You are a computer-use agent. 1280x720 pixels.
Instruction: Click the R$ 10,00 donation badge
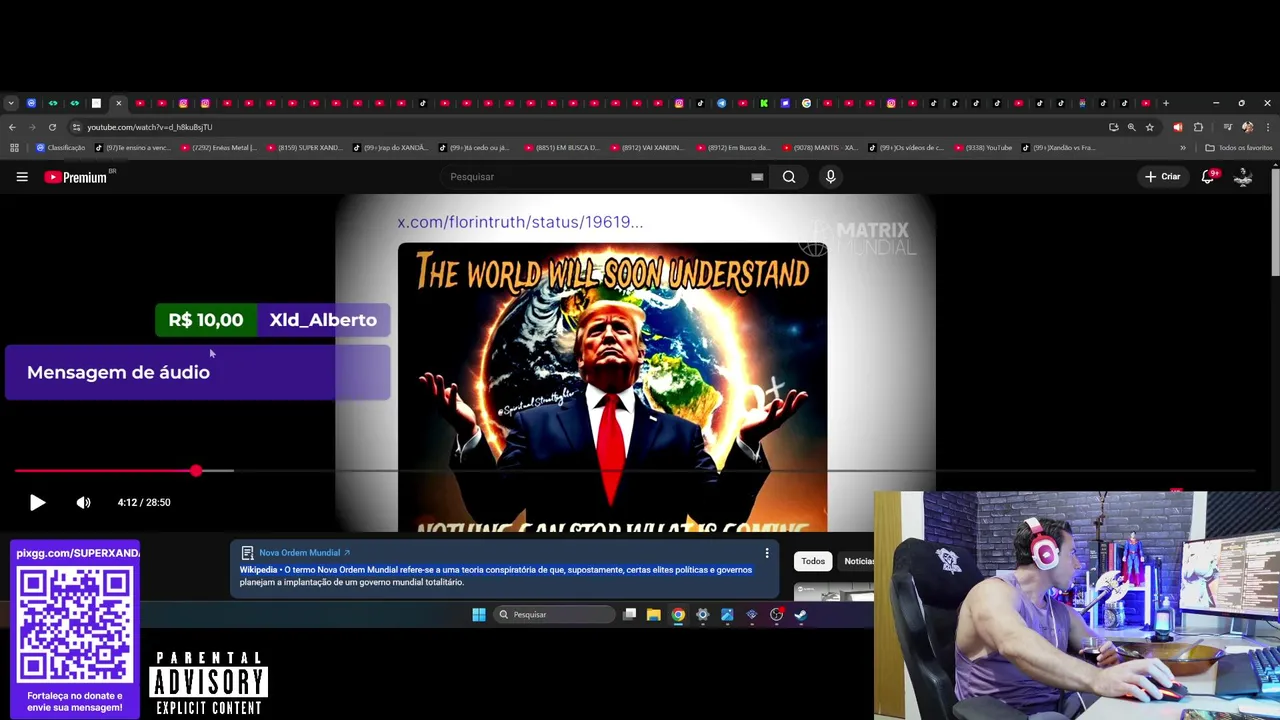pos(206,320)
